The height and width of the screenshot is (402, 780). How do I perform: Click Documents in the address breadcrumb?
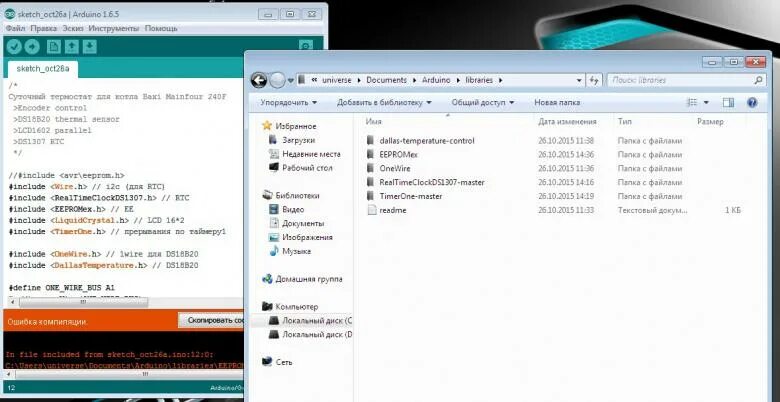387,80
